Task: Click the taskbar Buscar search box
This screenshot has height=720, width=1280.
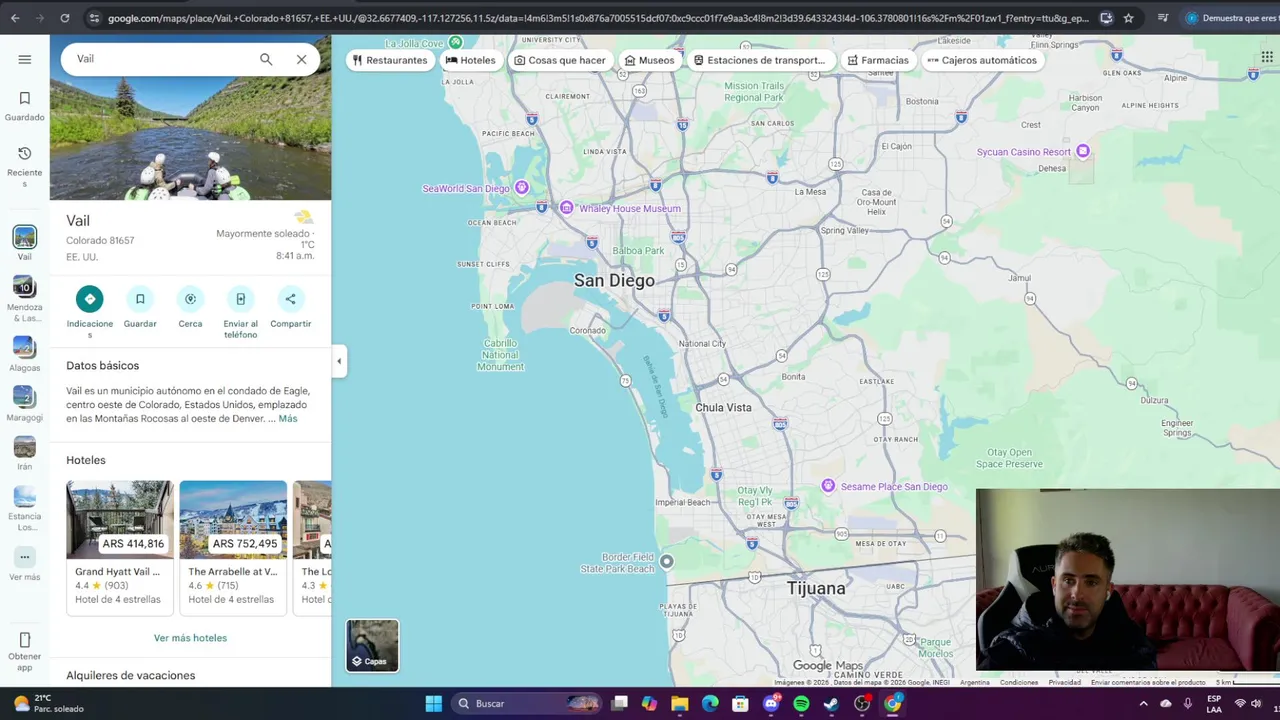Action: point(526,703)
